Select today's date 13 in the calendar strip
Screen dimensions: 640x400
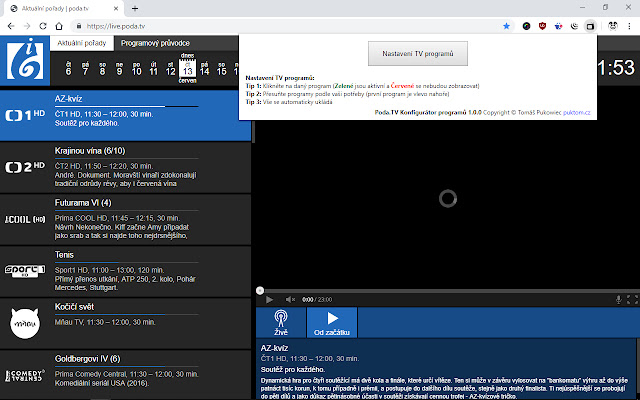coord(187,68)
